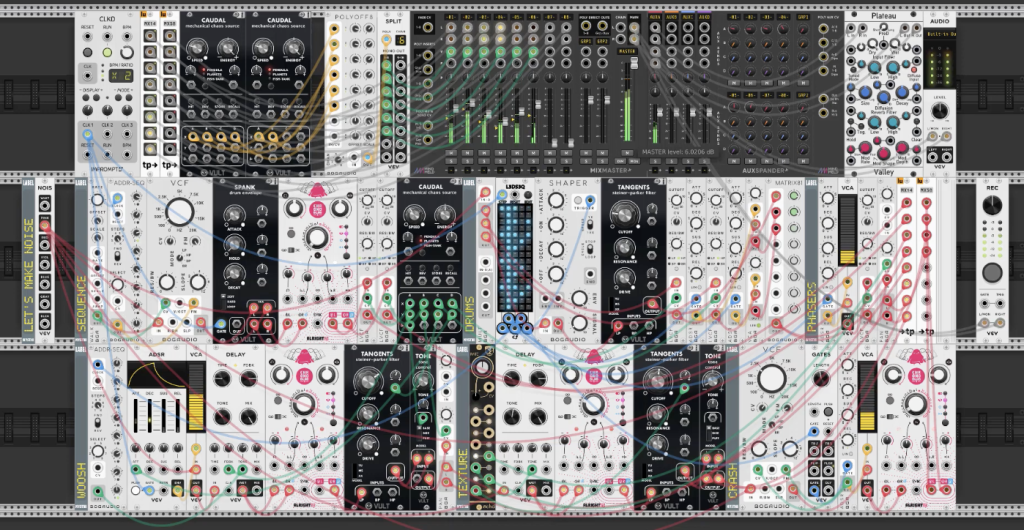This screenshot has height=530, width=1024.
Task: Click the MIX knob on first bottom-row DELAY
Action: [249, 416]
